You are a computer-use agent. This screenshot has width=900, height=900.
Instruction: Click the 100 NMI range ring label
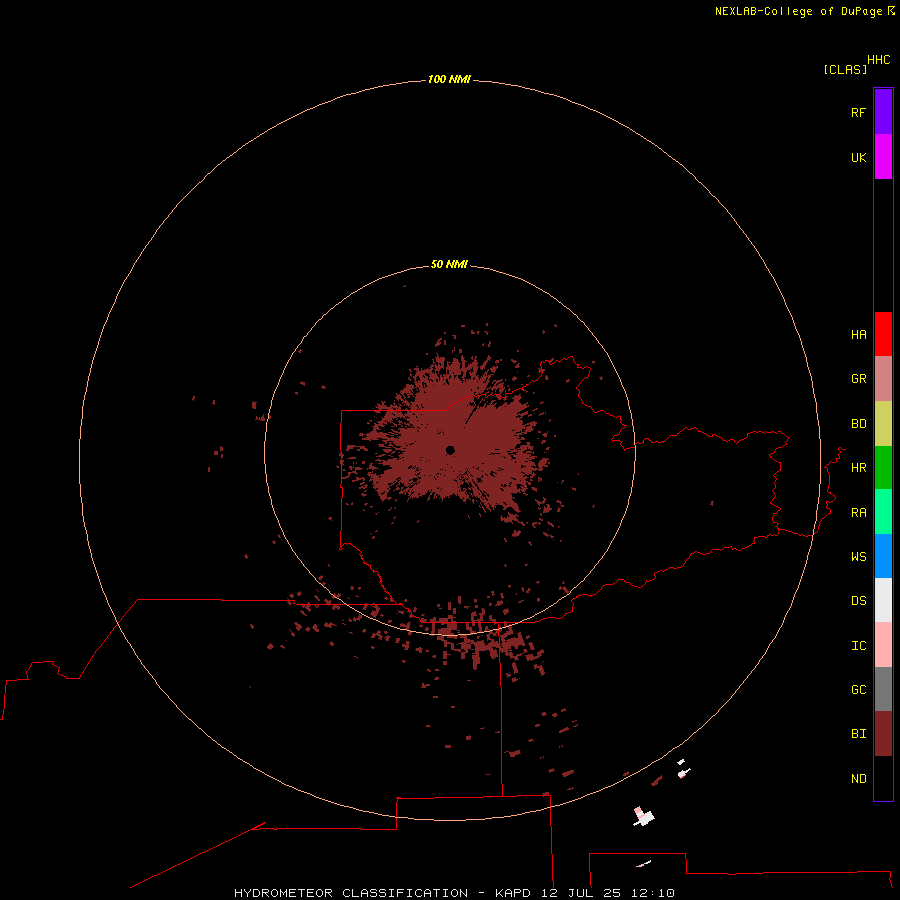[x=449, y=79]
